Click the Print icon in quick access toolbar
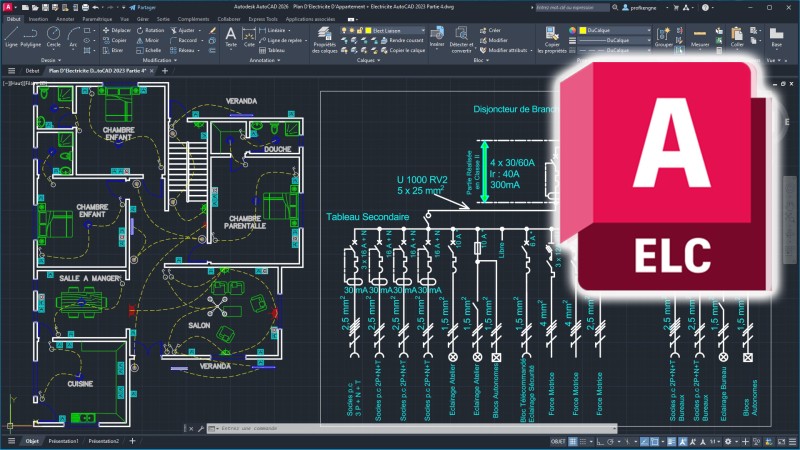 [x=85, y=8]
